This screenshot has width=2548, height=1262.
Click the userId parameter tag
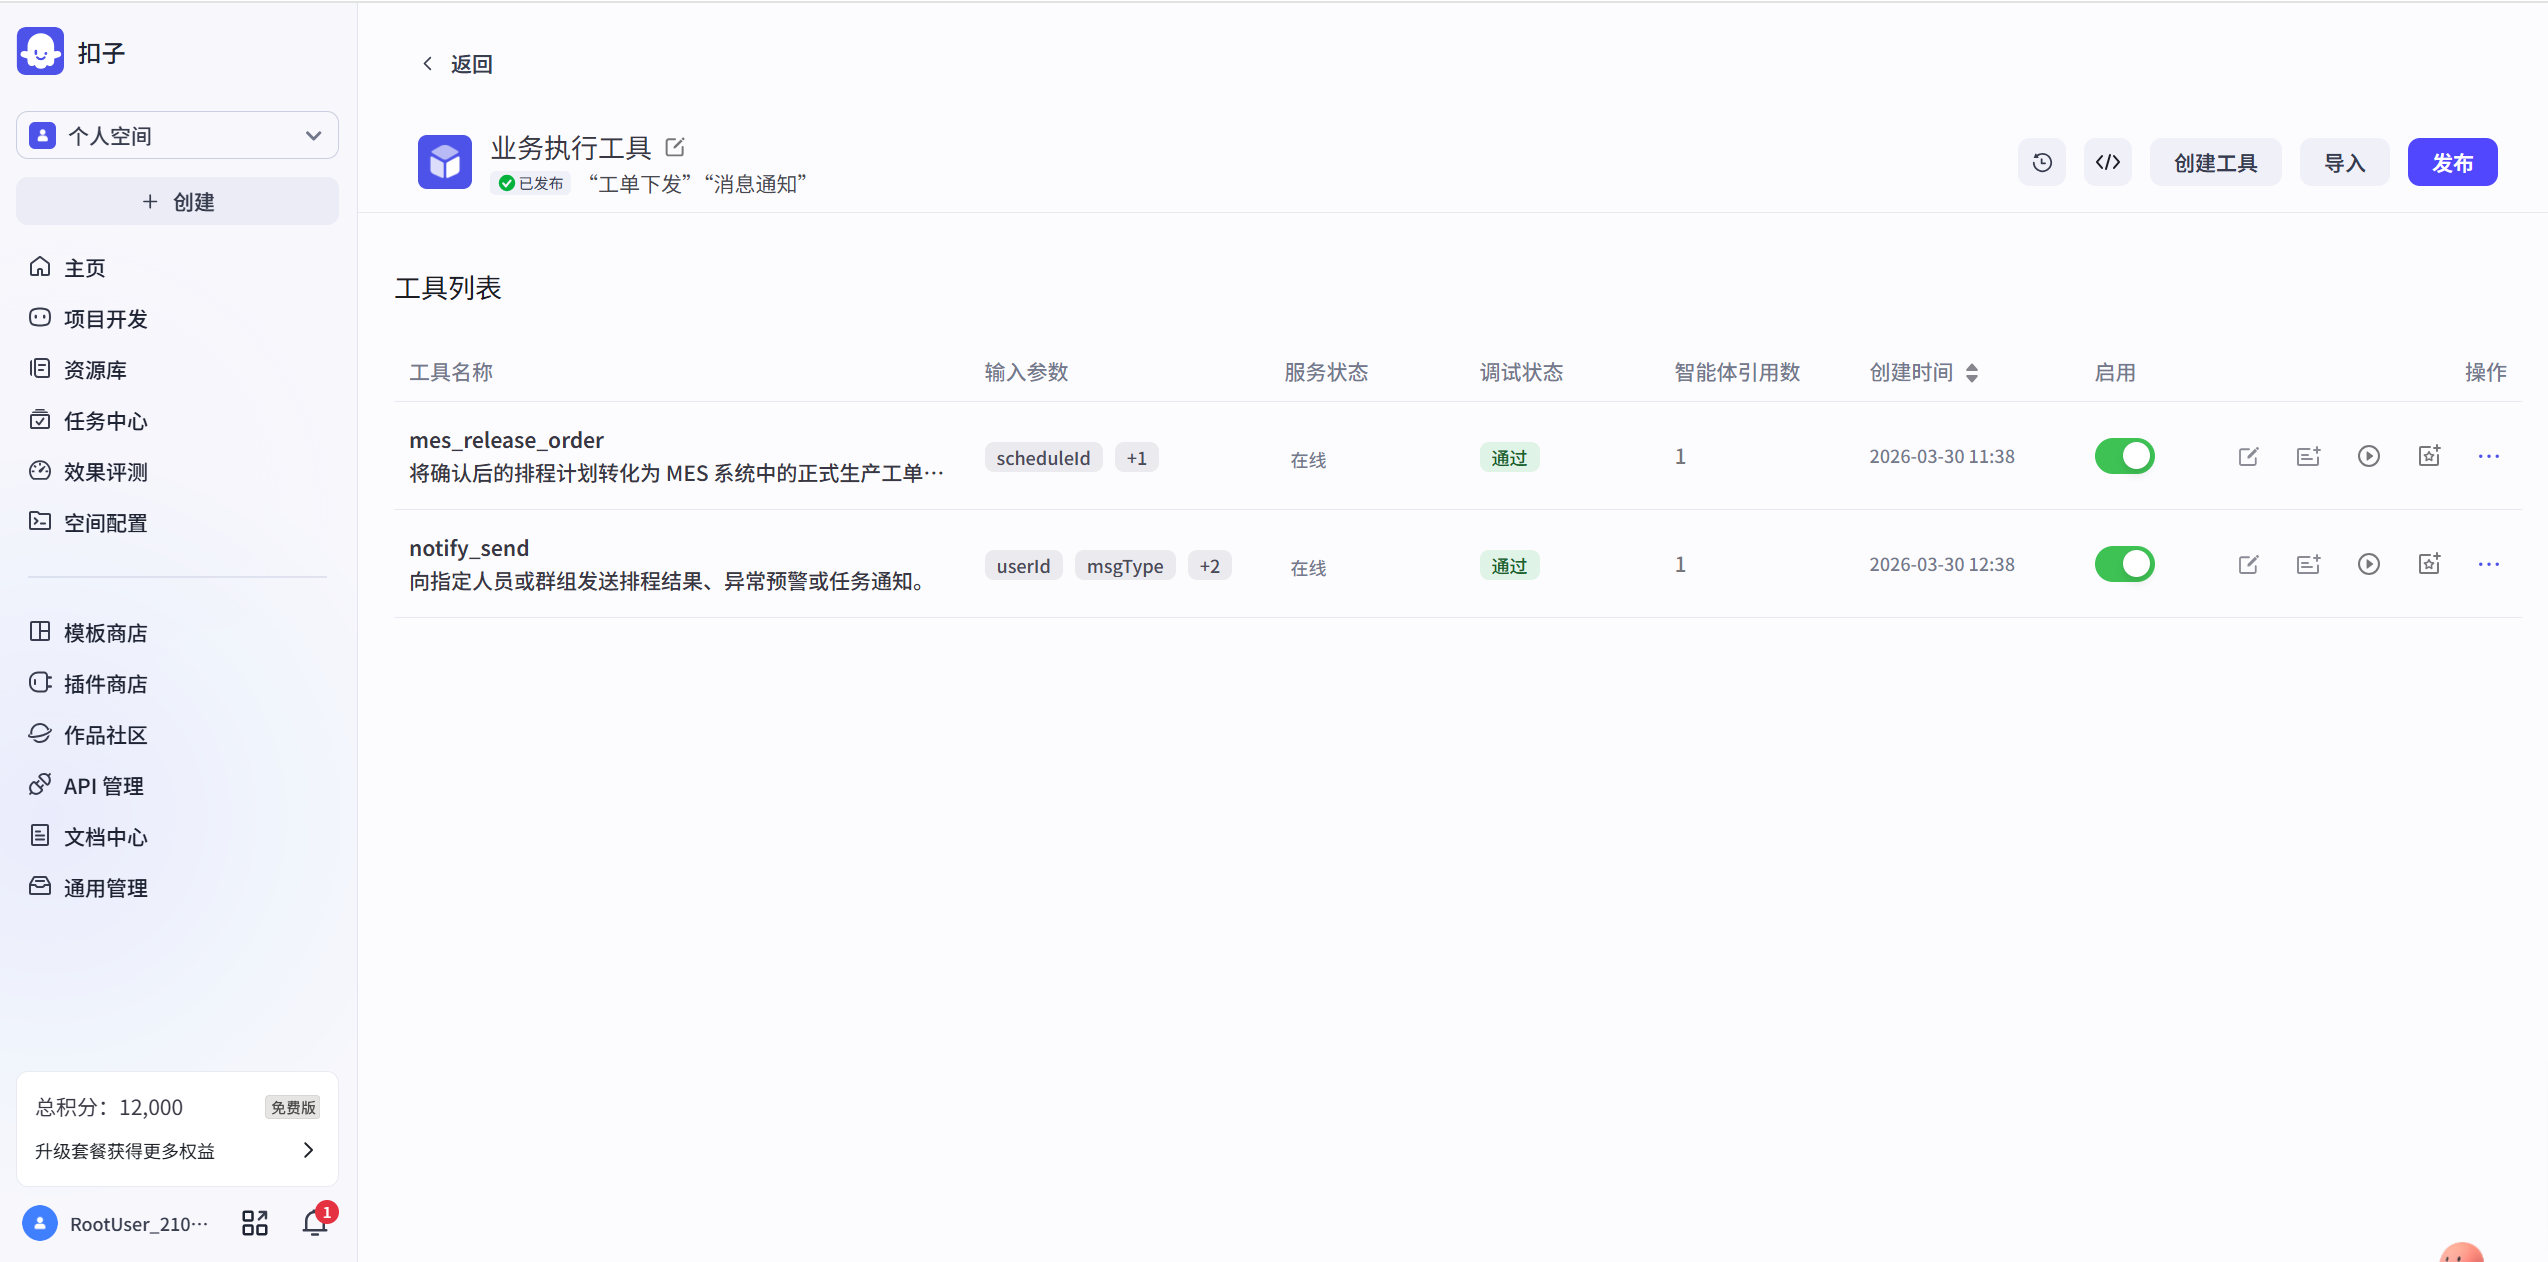(x=1023, y=565)
